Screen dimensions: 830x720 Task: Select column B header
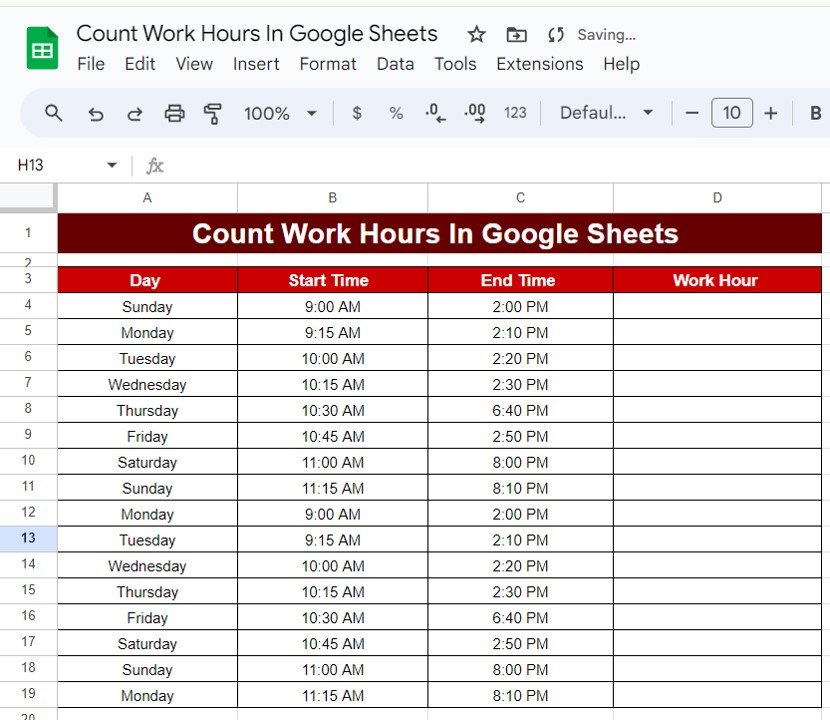(x=332, y=198)
